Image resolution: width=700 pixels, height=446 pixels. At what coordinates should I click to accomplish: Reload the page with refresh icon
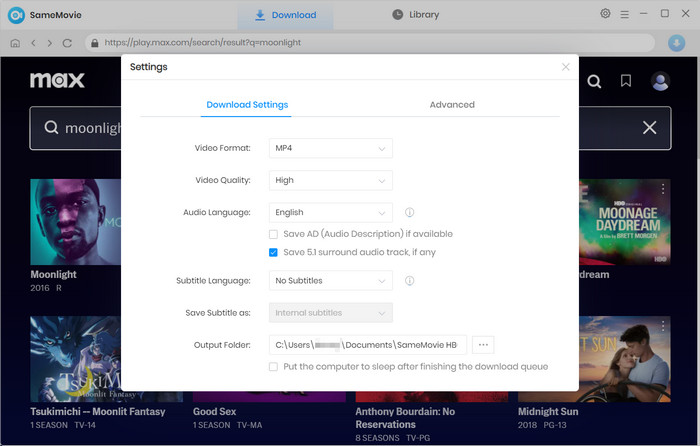click(x=67, y=43)
